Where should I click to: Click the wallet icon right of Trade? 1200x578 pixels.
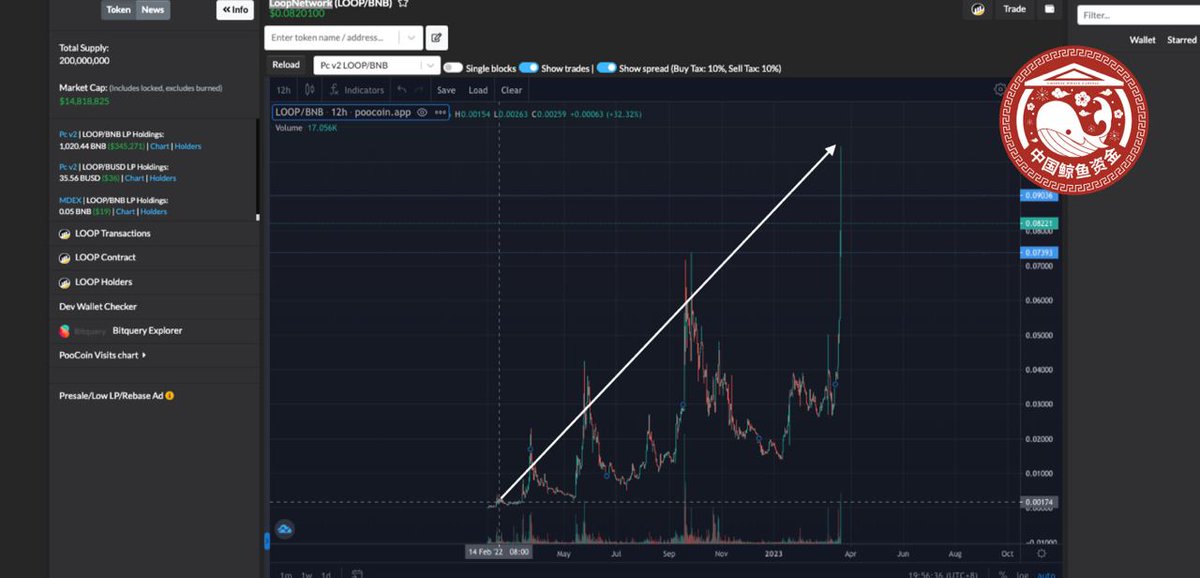pyautogui.click(x=1049, y=9)
